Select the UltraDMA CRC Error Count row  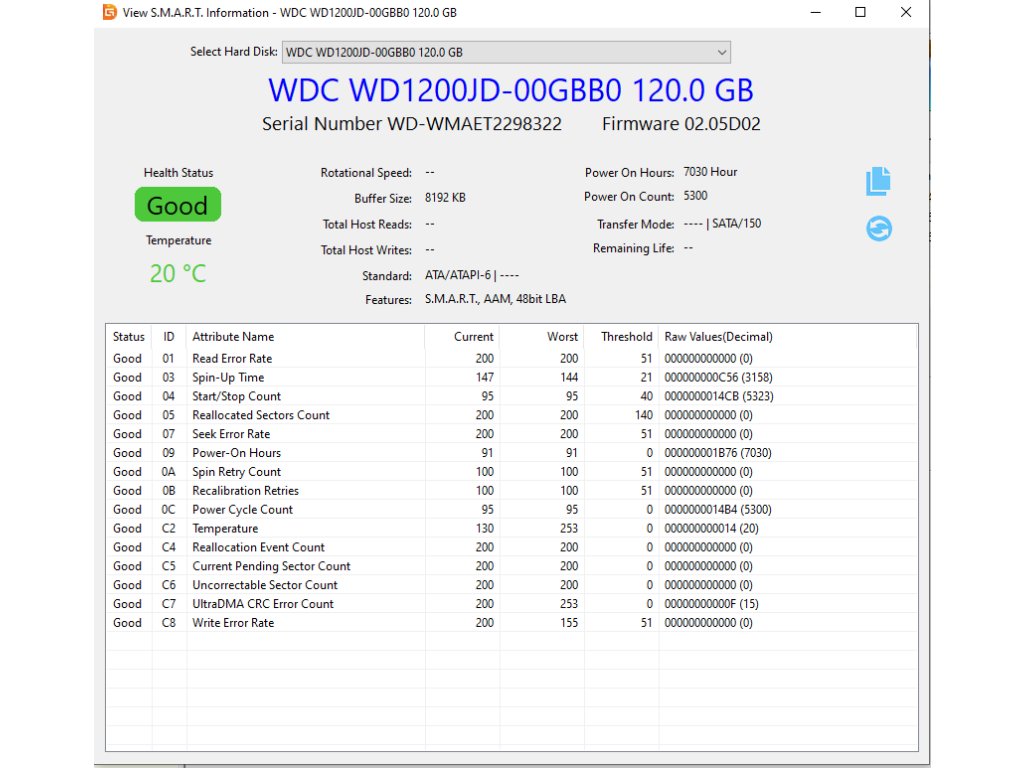click(x=263, y=604)
